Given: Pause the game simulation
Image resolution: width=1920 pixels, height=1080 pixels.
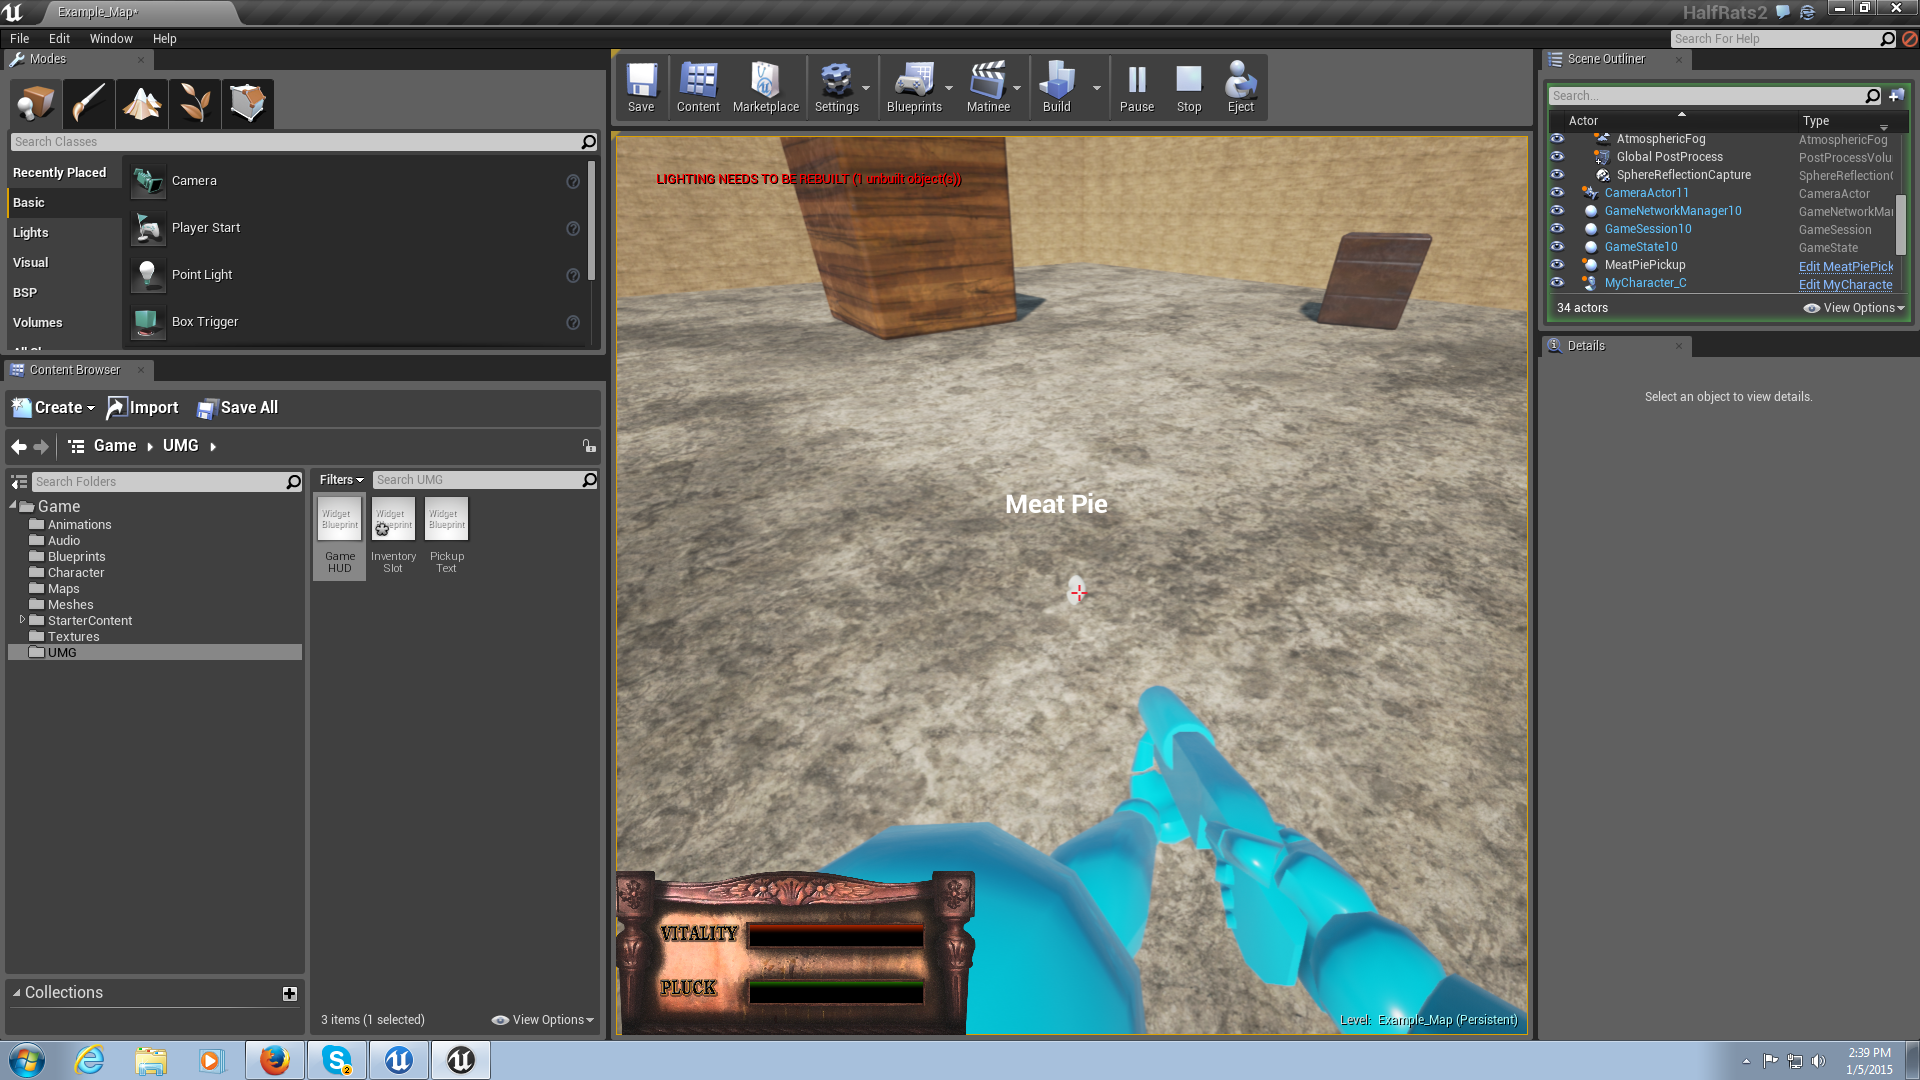Looking at the screenshot, I should pyautogui.click(x=1137, y=87).
